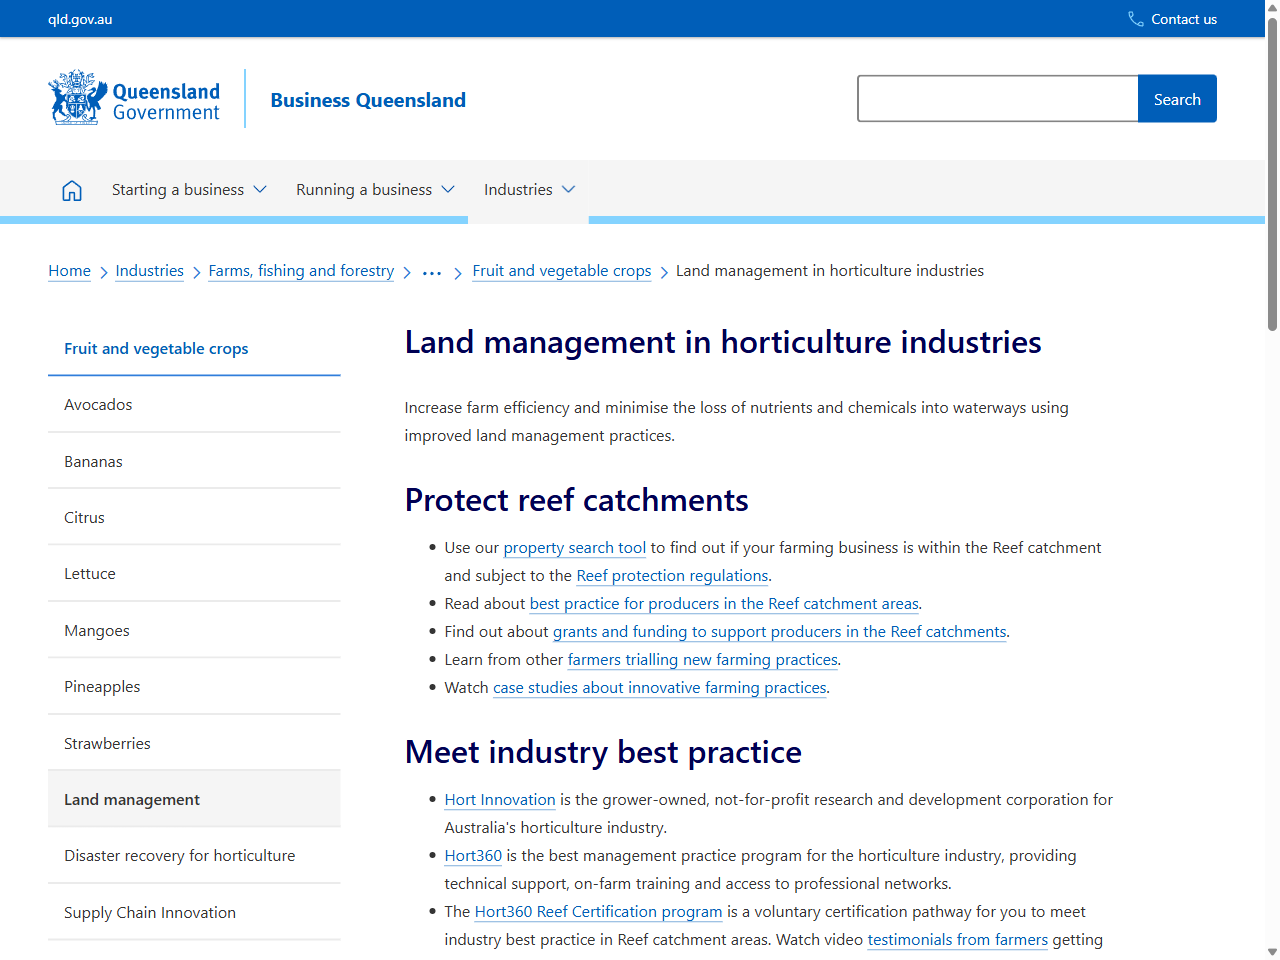Select Bananas from the side navigation
The image size is (1280, 960).
point(93,461)
